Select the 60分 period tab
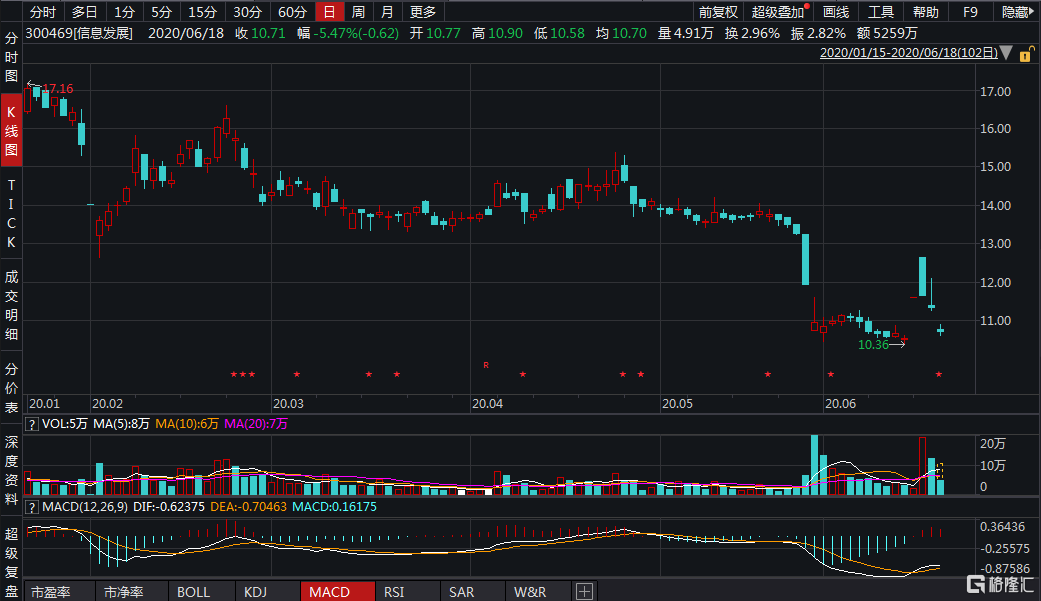 click(x=293, y=12)
